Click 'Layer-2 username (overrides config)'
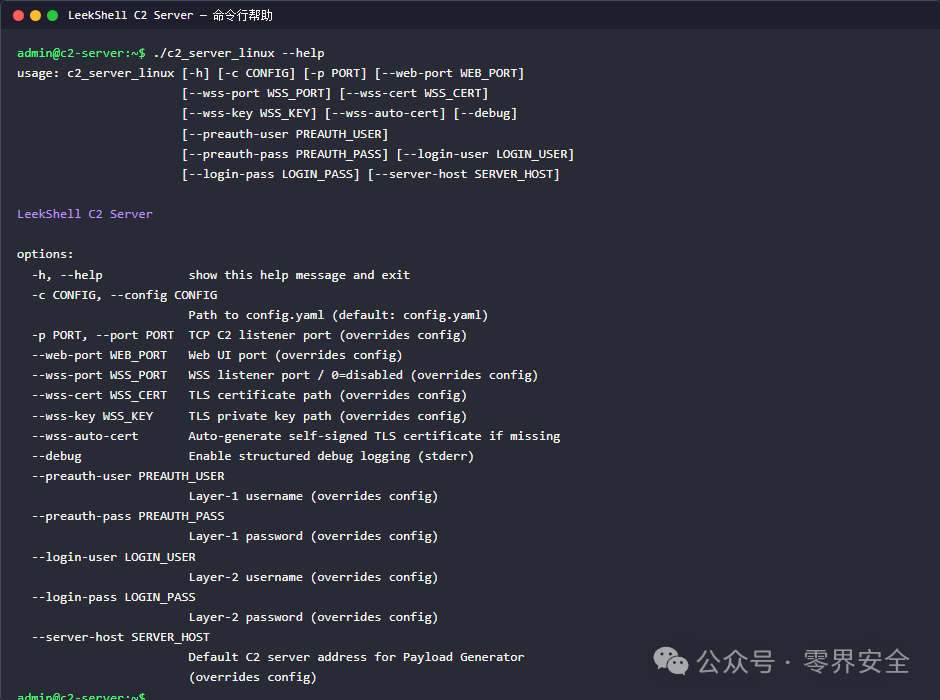The height and width of the screenshot is (700, 940). tap(314, 577)
